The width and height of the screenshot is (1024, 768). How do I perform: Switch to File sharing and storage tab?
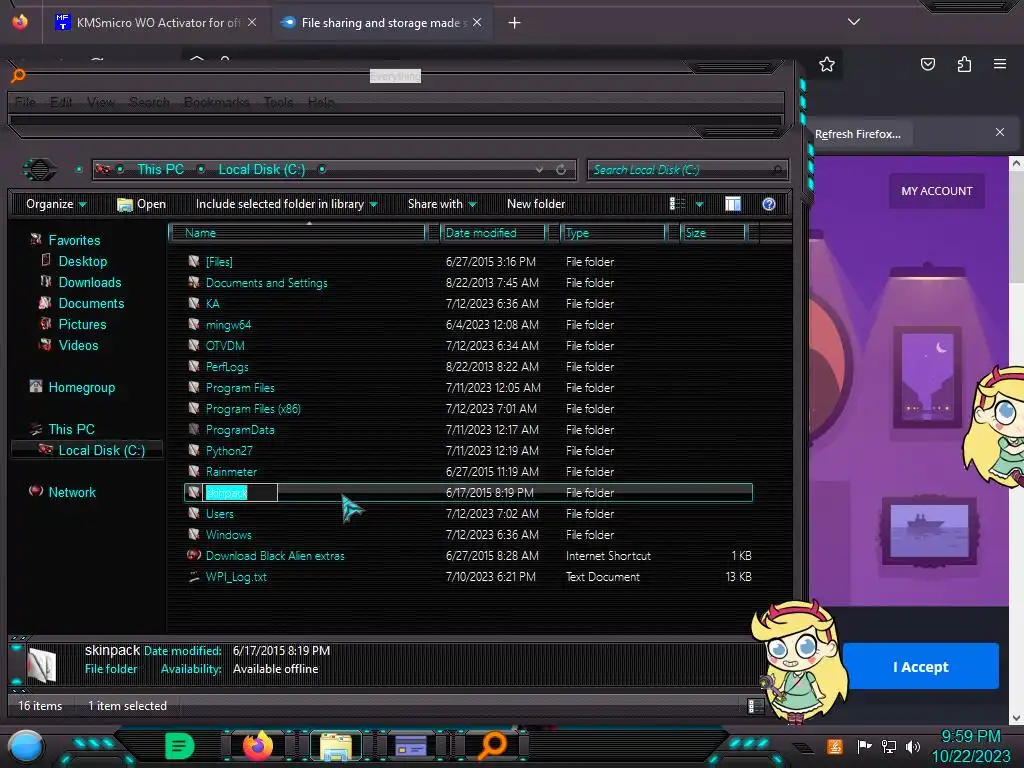pyautogui.click(x=381, y=22)
